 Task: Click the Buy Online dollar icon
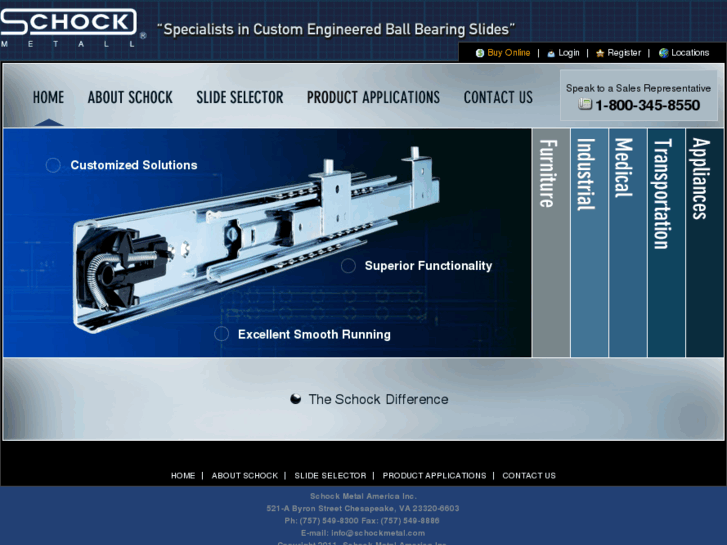[480, 53]
